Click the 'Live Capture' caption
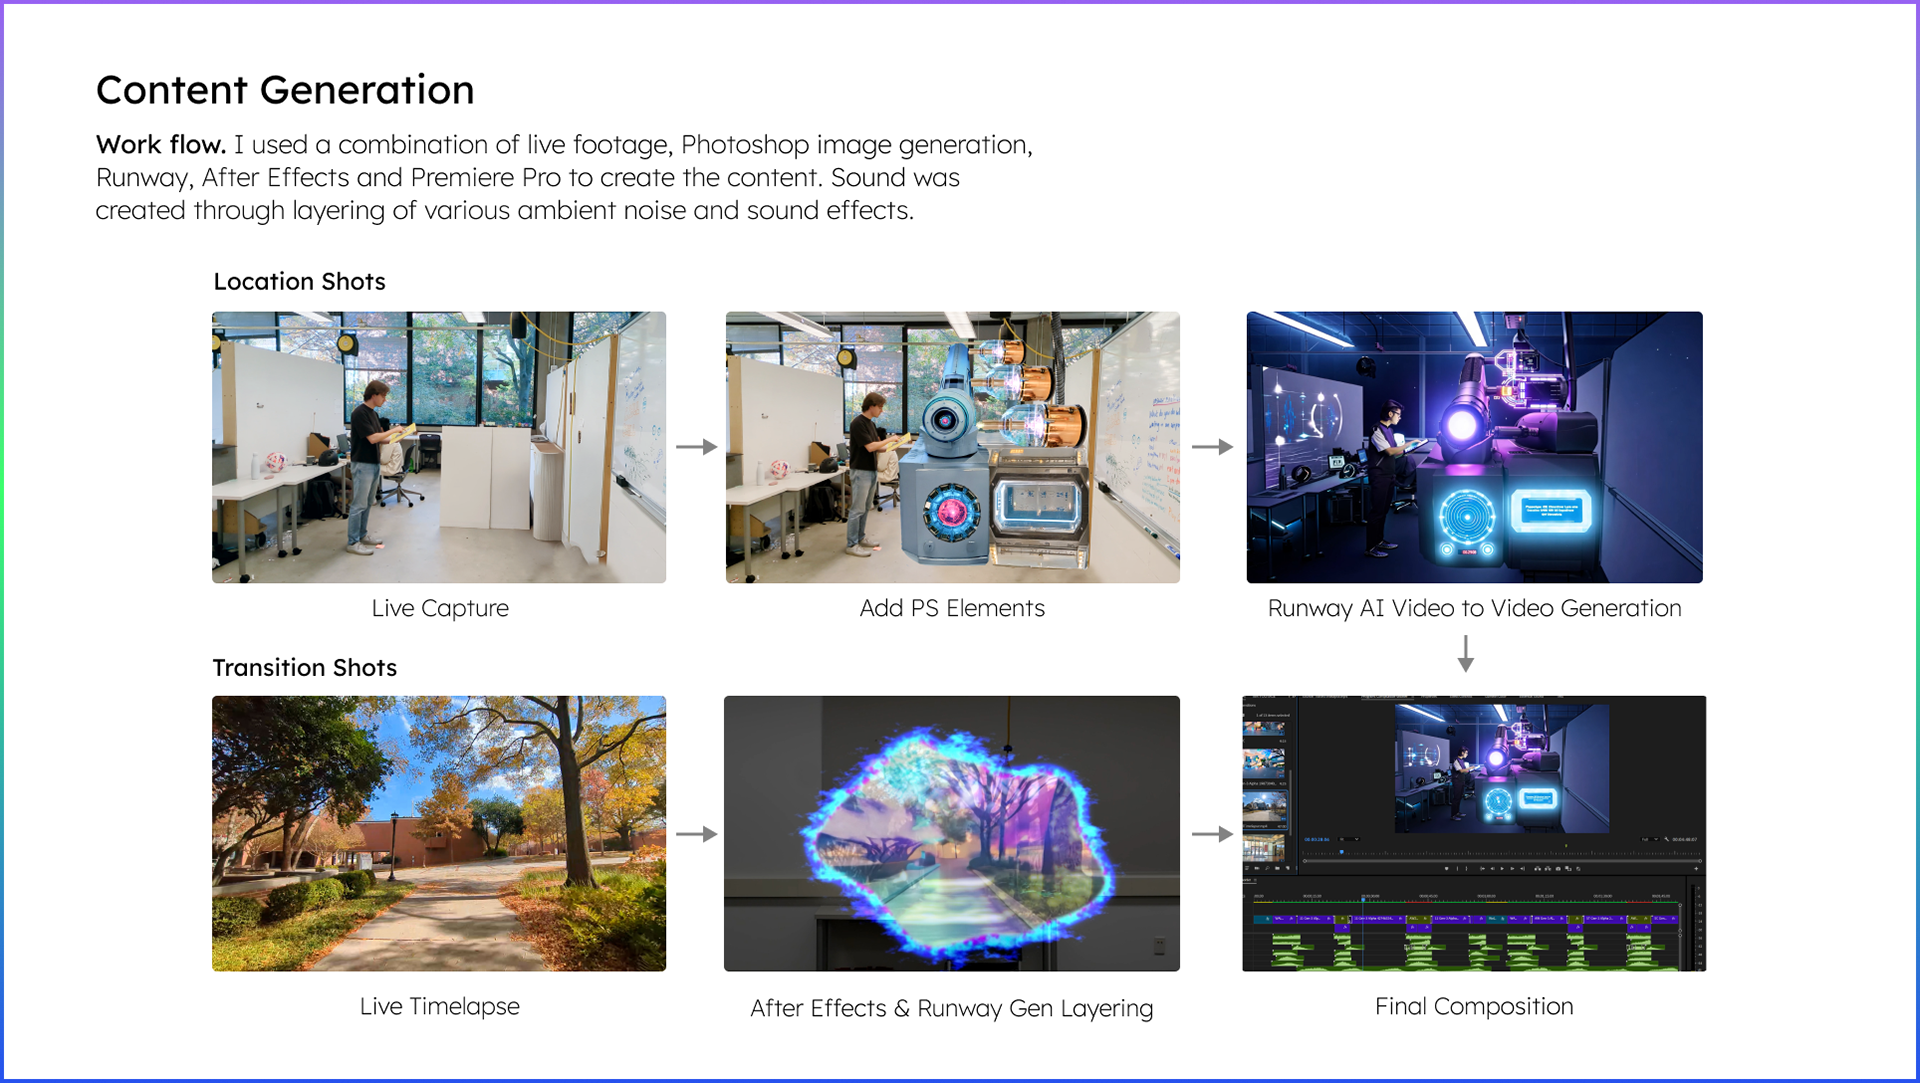Viewport: 1920px width, 1083px height. pyautogui.click(x=440, y=608)
